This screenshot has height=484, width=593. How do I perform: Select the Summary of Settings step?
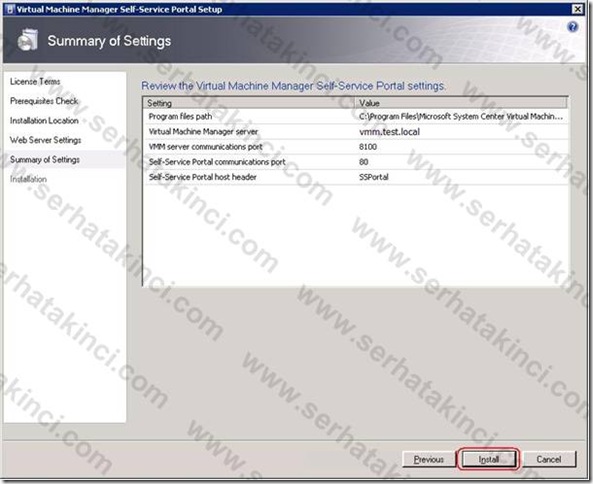[45, 160]
